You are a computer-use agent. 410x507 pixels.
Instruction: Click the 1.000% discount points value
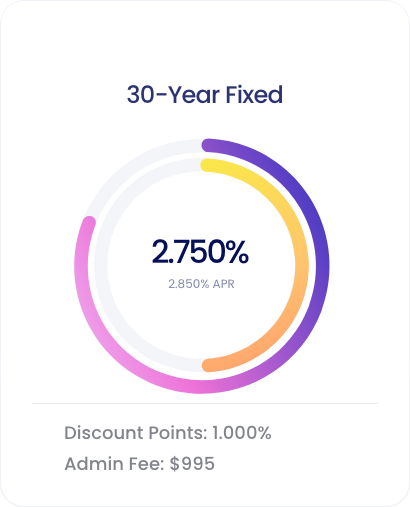click(x=242, y=433)
